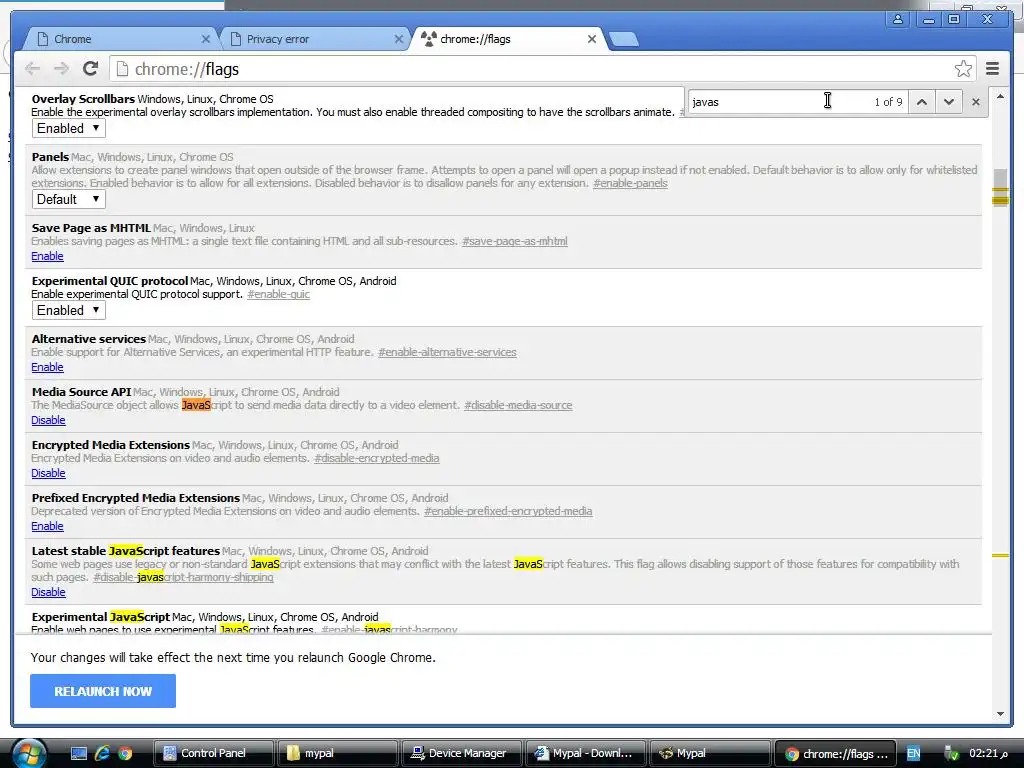The height and width of the screenshot is (768, 1024).
Task: Click #enable-prefixed-encrypted-media anchor link
Action: pos(508,511)
